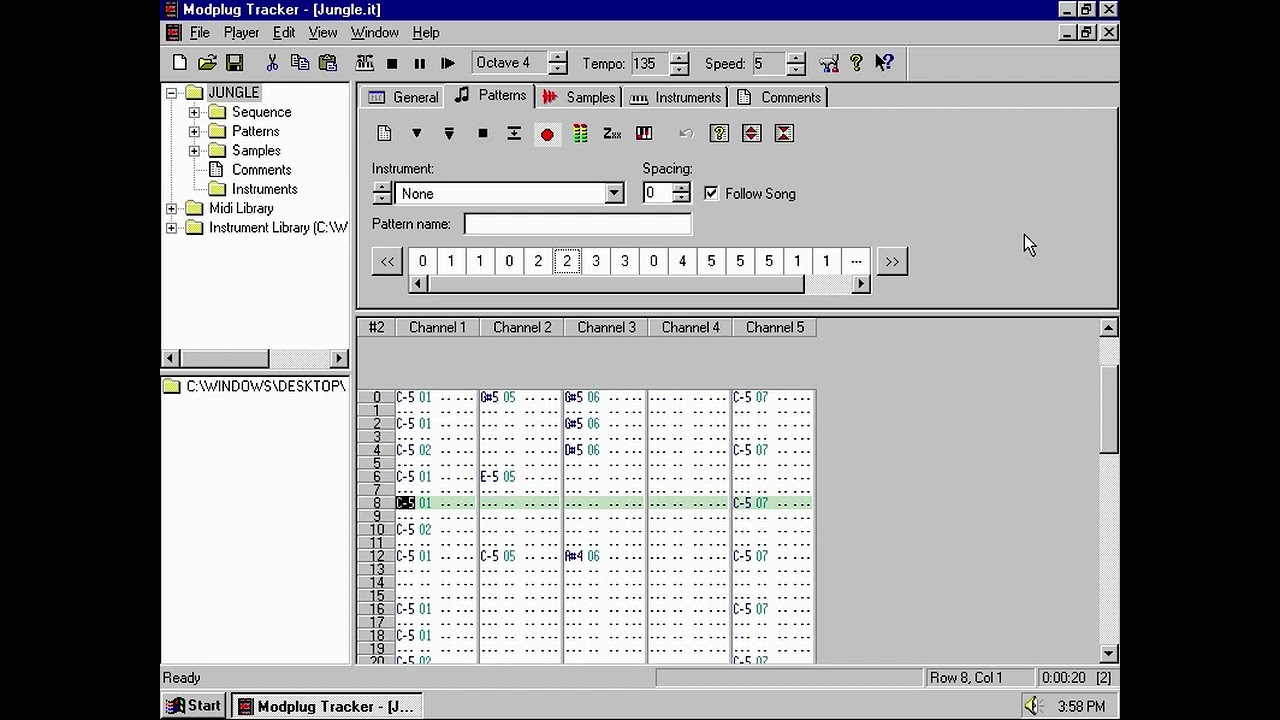The height and width of the screenshot is (720, 1280).
Task: Go to previous sequence with << button
Action: click(387, 261)
